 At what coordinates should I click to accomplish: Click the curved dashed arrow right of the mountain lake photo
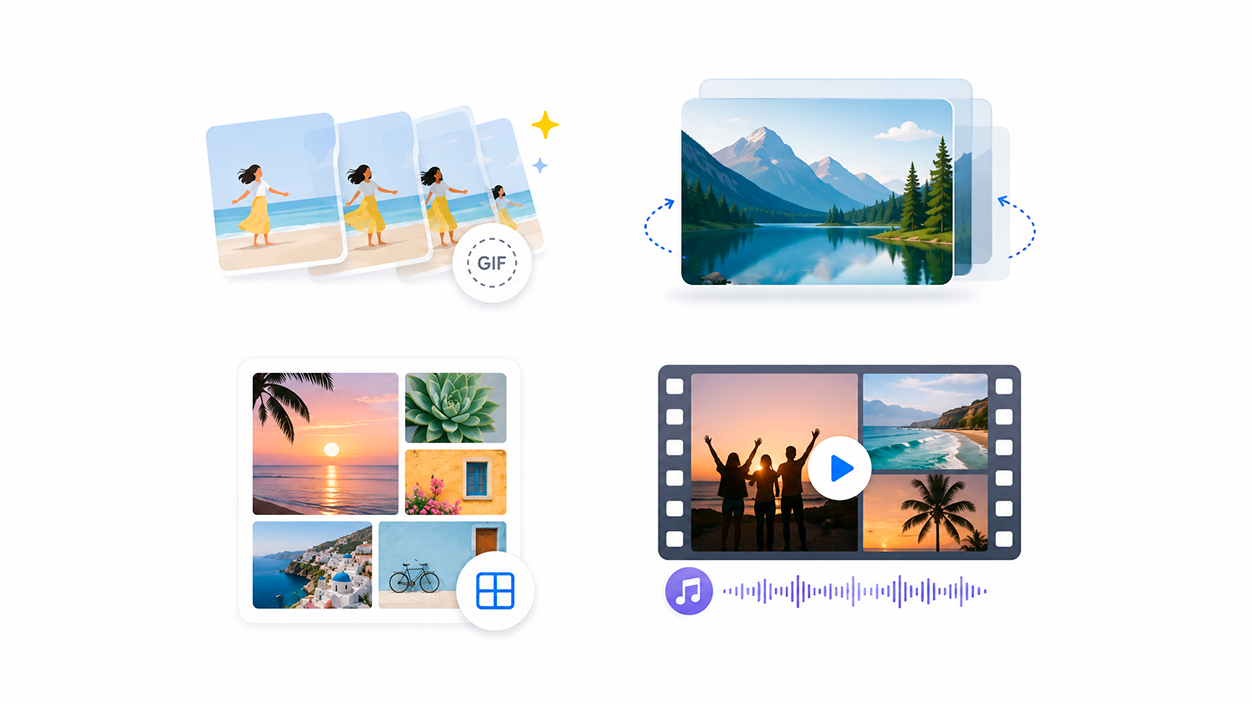[x=1017, y=227]
